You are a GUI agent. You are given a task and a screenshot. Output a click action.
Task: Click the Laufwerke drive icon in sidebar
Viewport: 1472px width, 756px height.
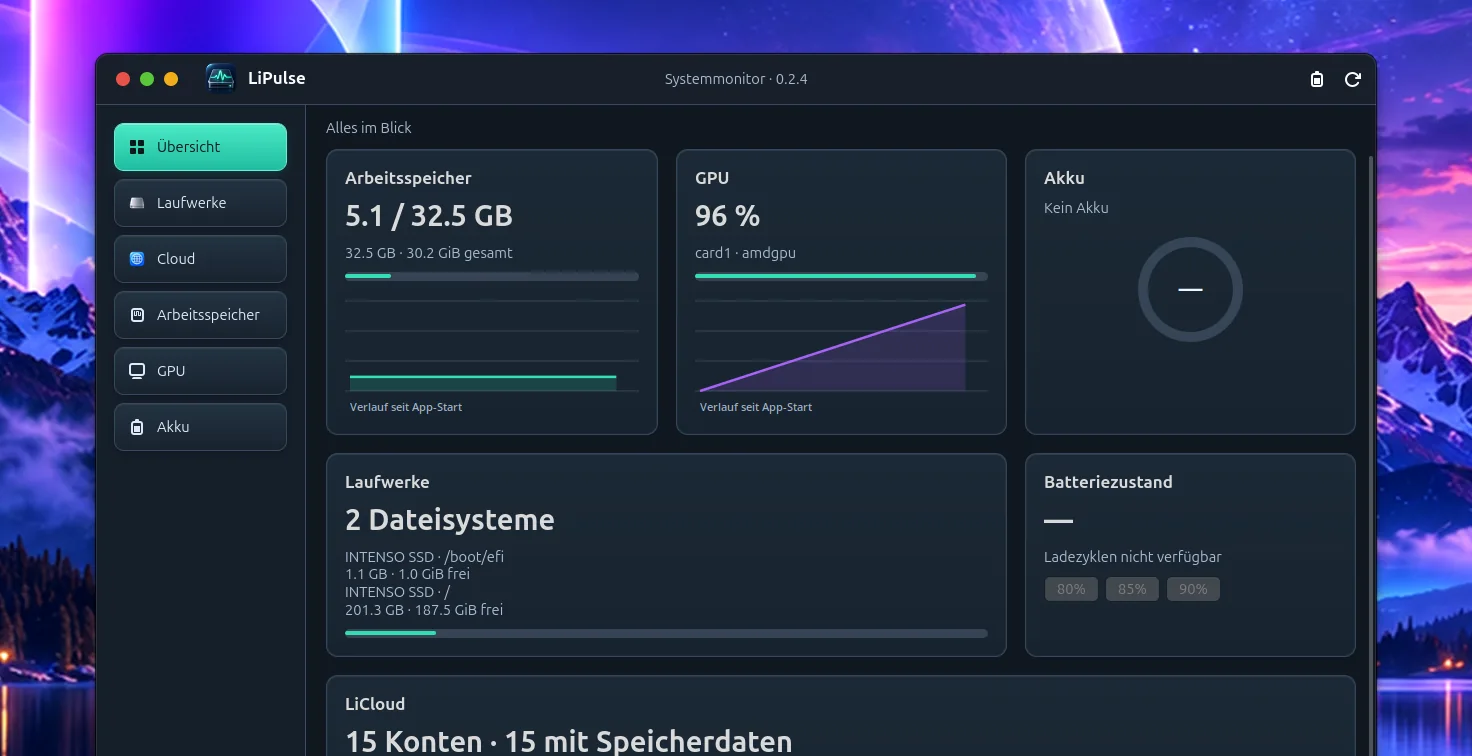tap(138, 203)
